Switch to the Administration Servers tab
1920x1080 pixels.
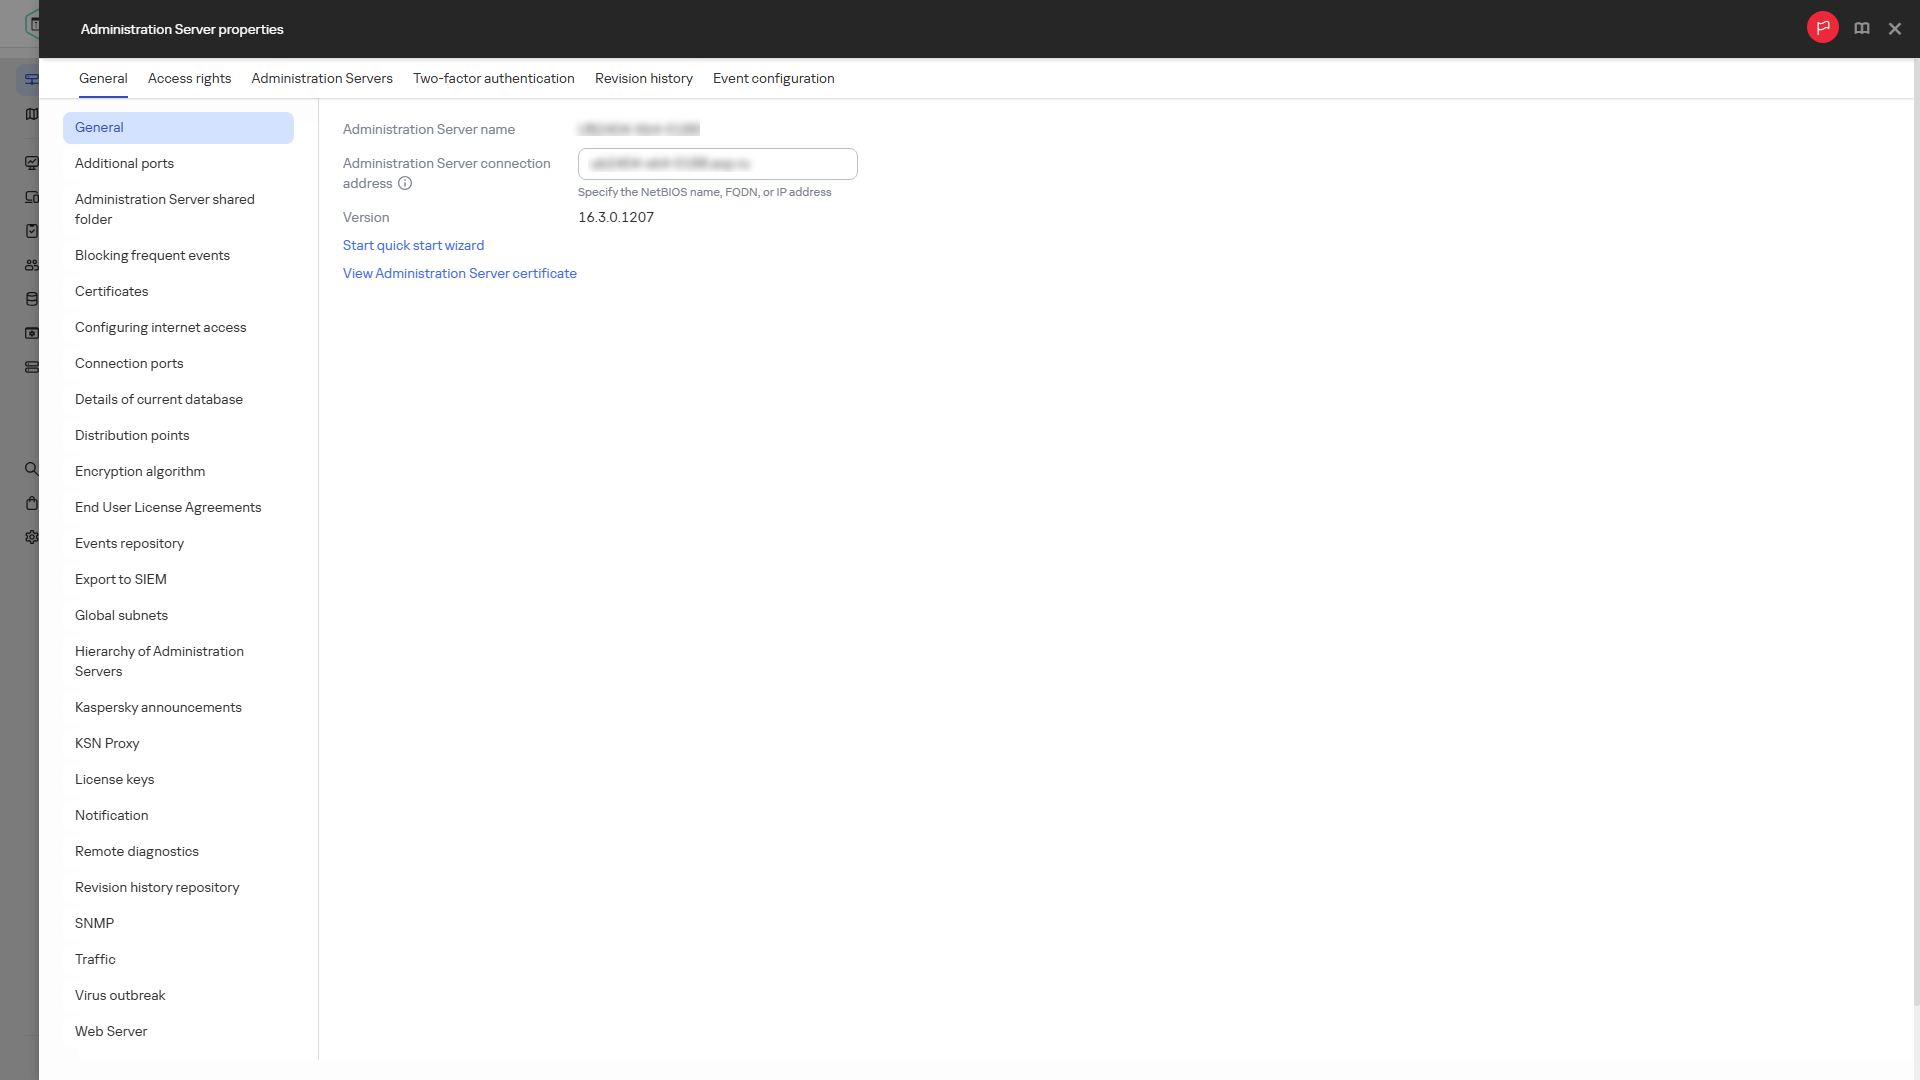coord(322,79)
